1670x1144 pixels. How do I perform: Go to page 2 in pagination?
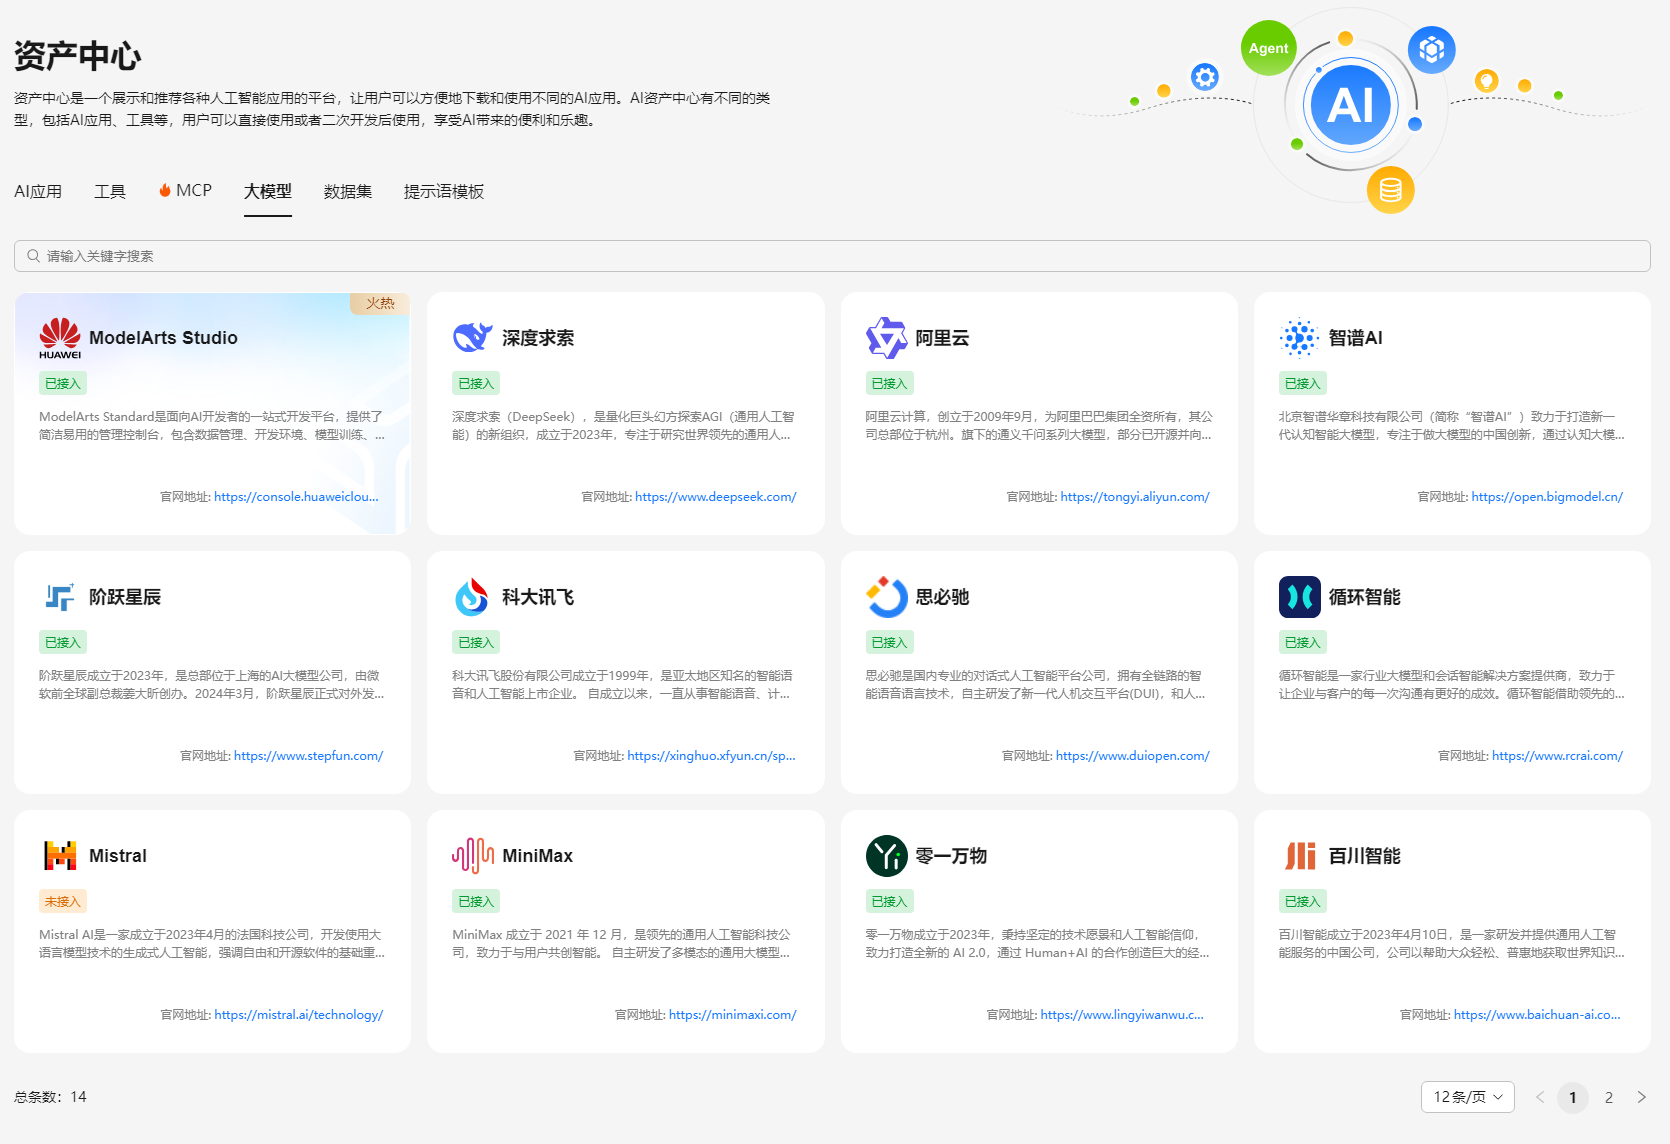pyautogui.click(x=1608, y=1097)
